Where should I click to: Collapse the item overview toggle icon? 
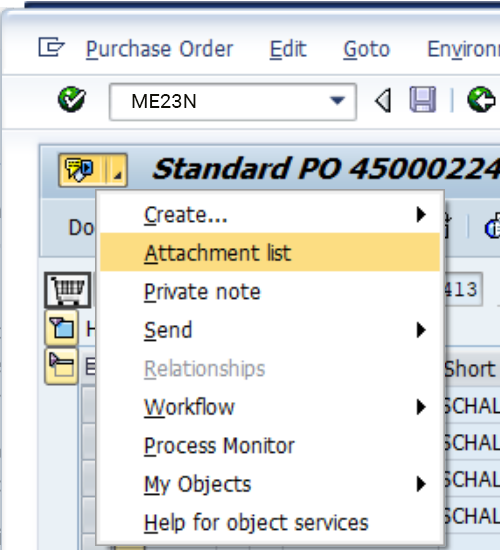pos(61,367)
